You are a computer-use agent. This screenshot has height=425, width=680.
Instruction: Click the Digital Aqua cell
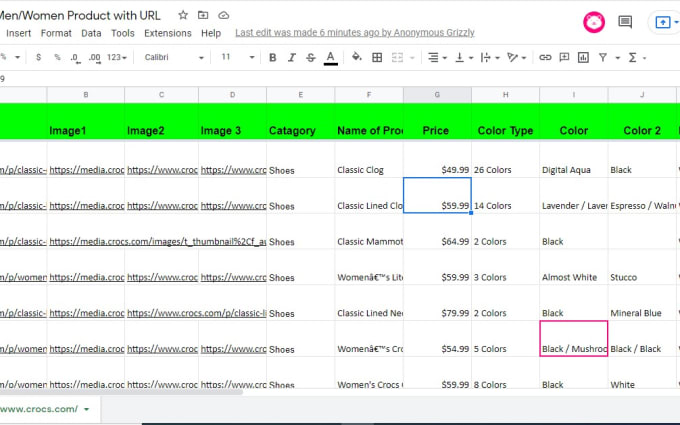coord(574,159)
